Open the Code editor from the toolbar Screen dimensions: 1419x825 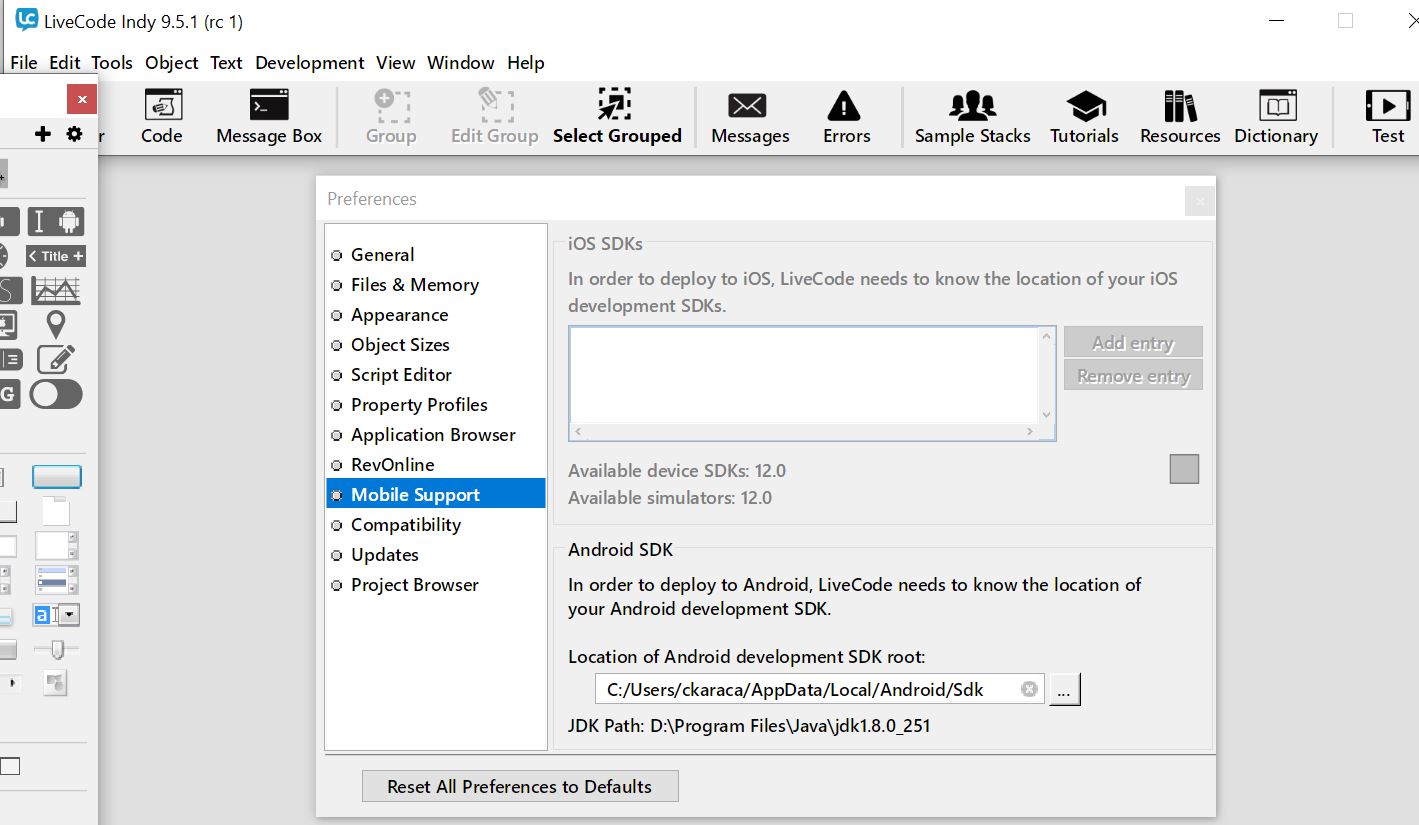[161, 117]
